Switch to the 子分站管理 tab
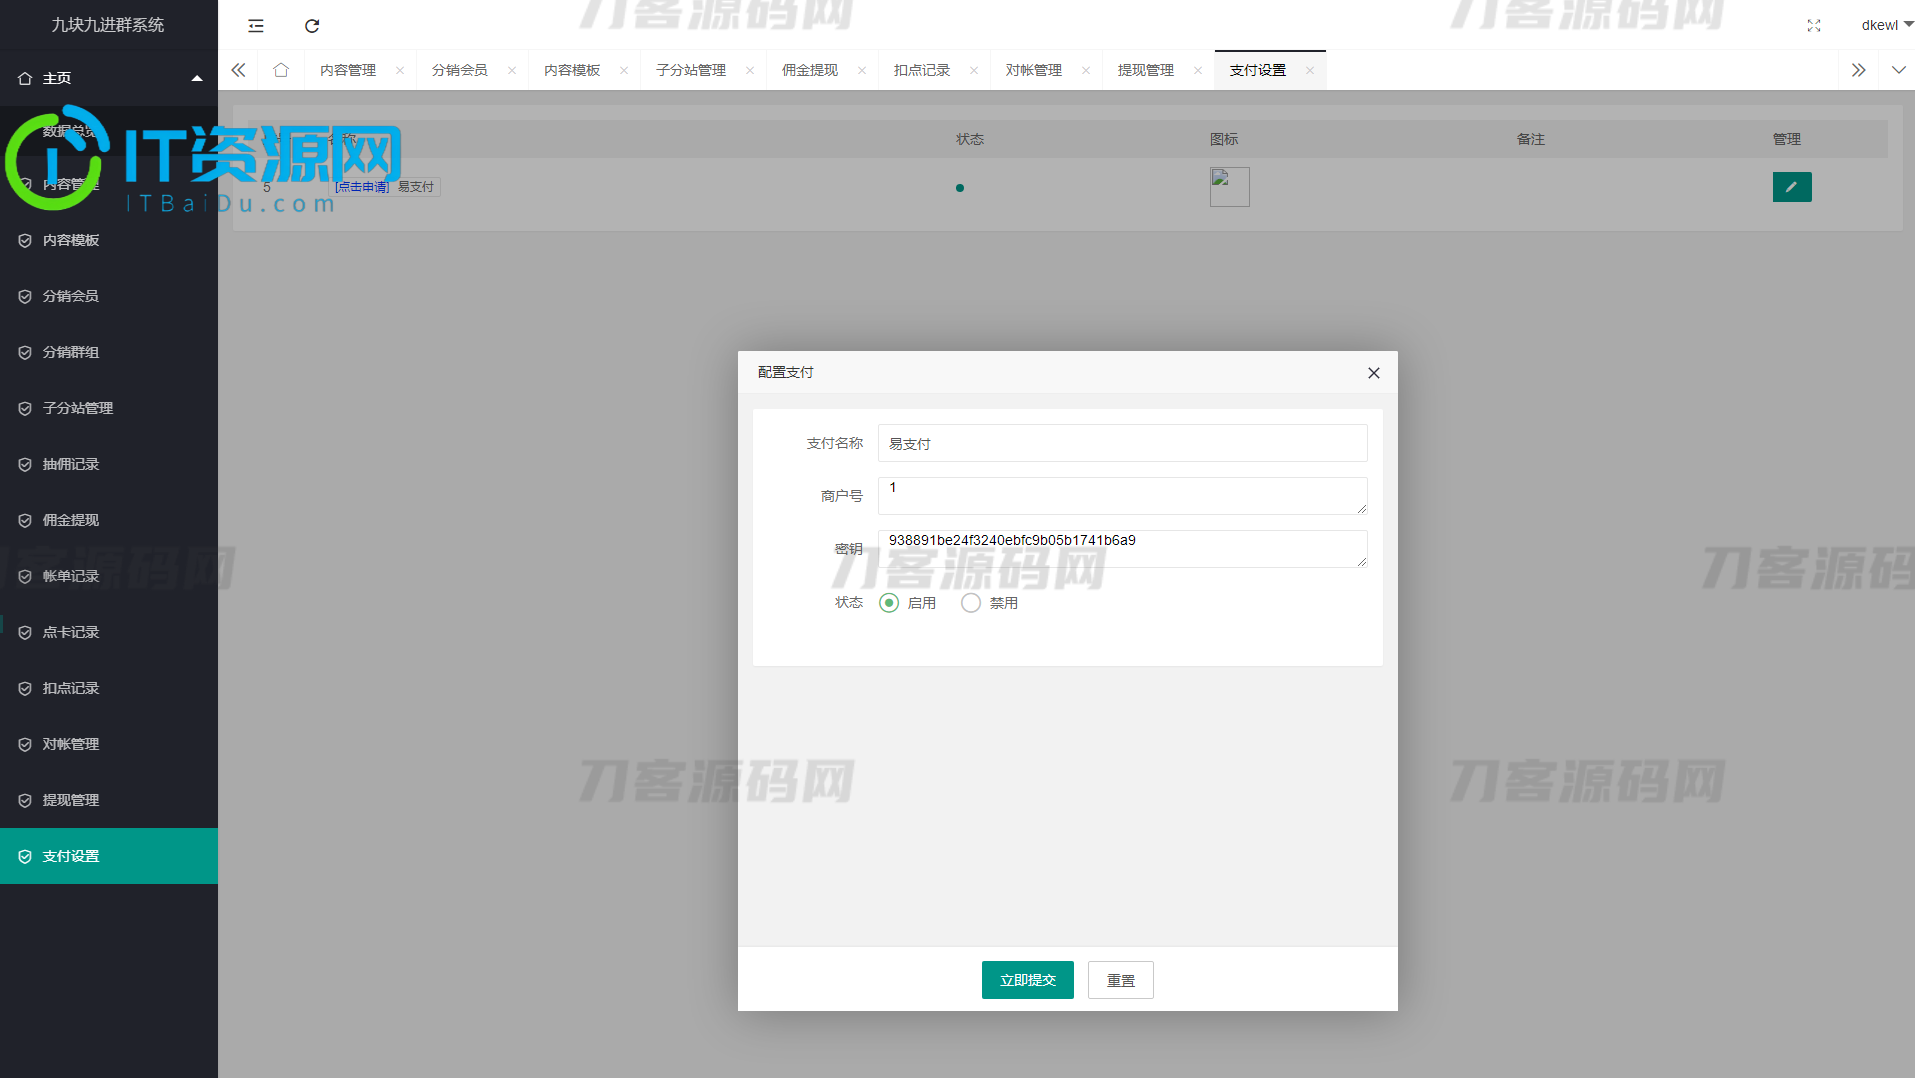Screen dimensions: 1915x1078 click(x=691, y=70)
